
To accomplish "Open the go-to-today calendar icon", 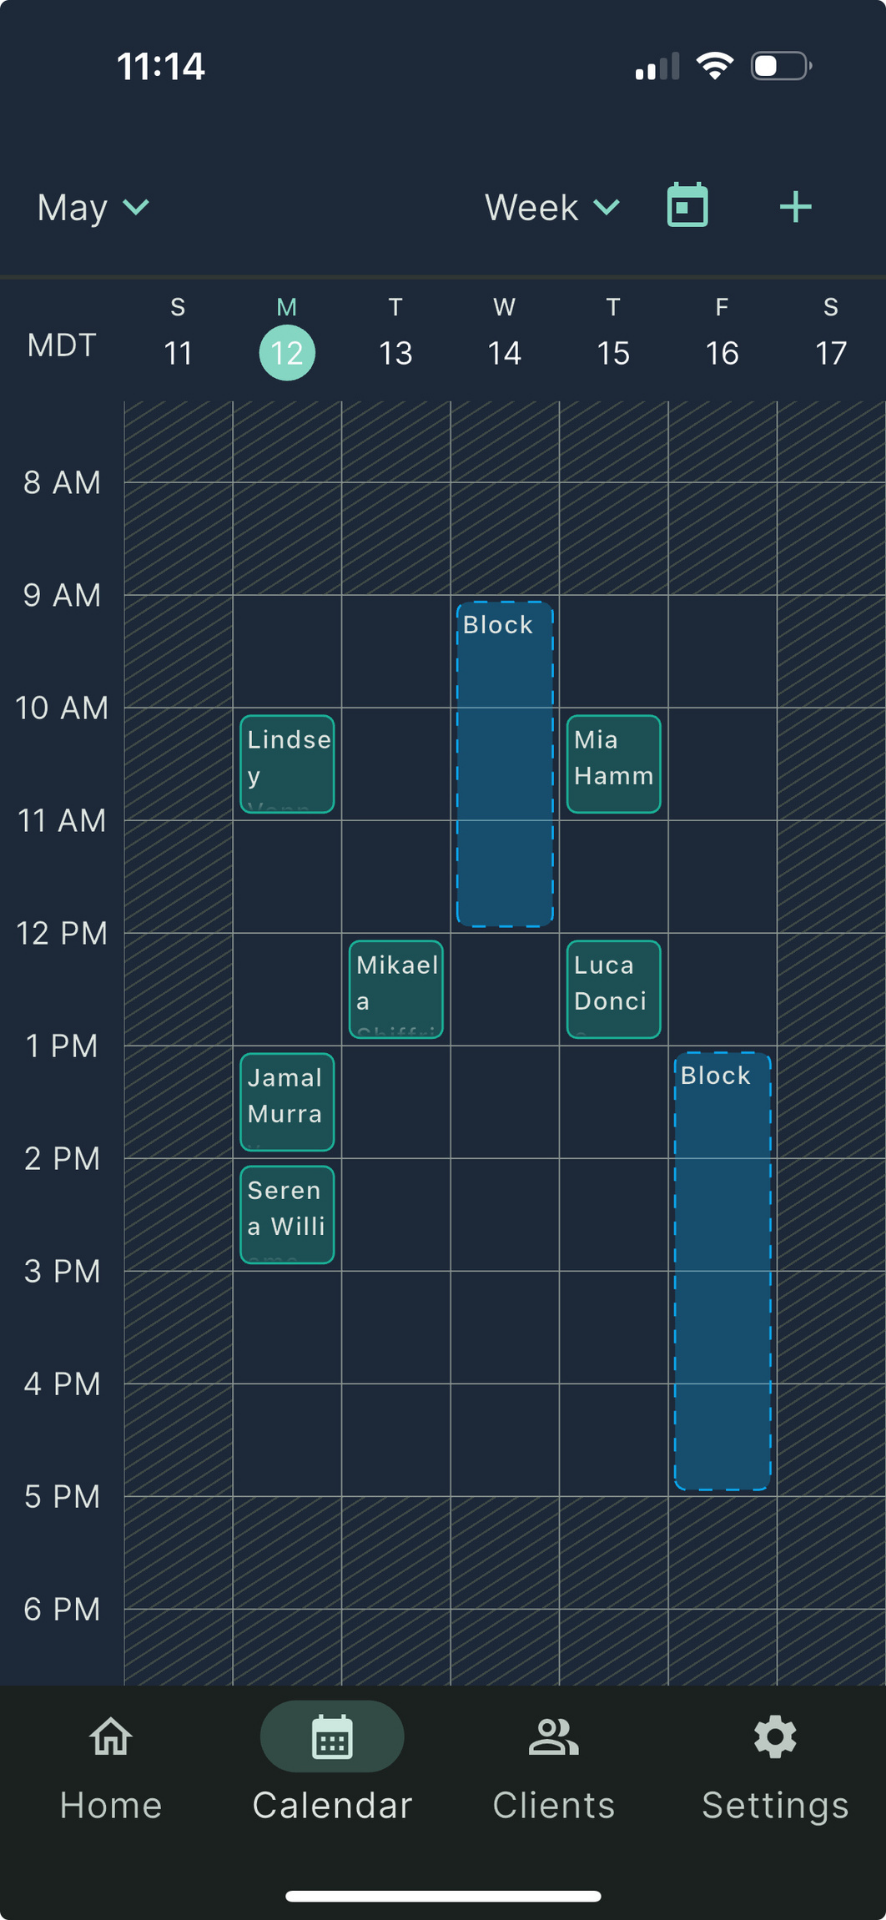I will tap(687, 206).
